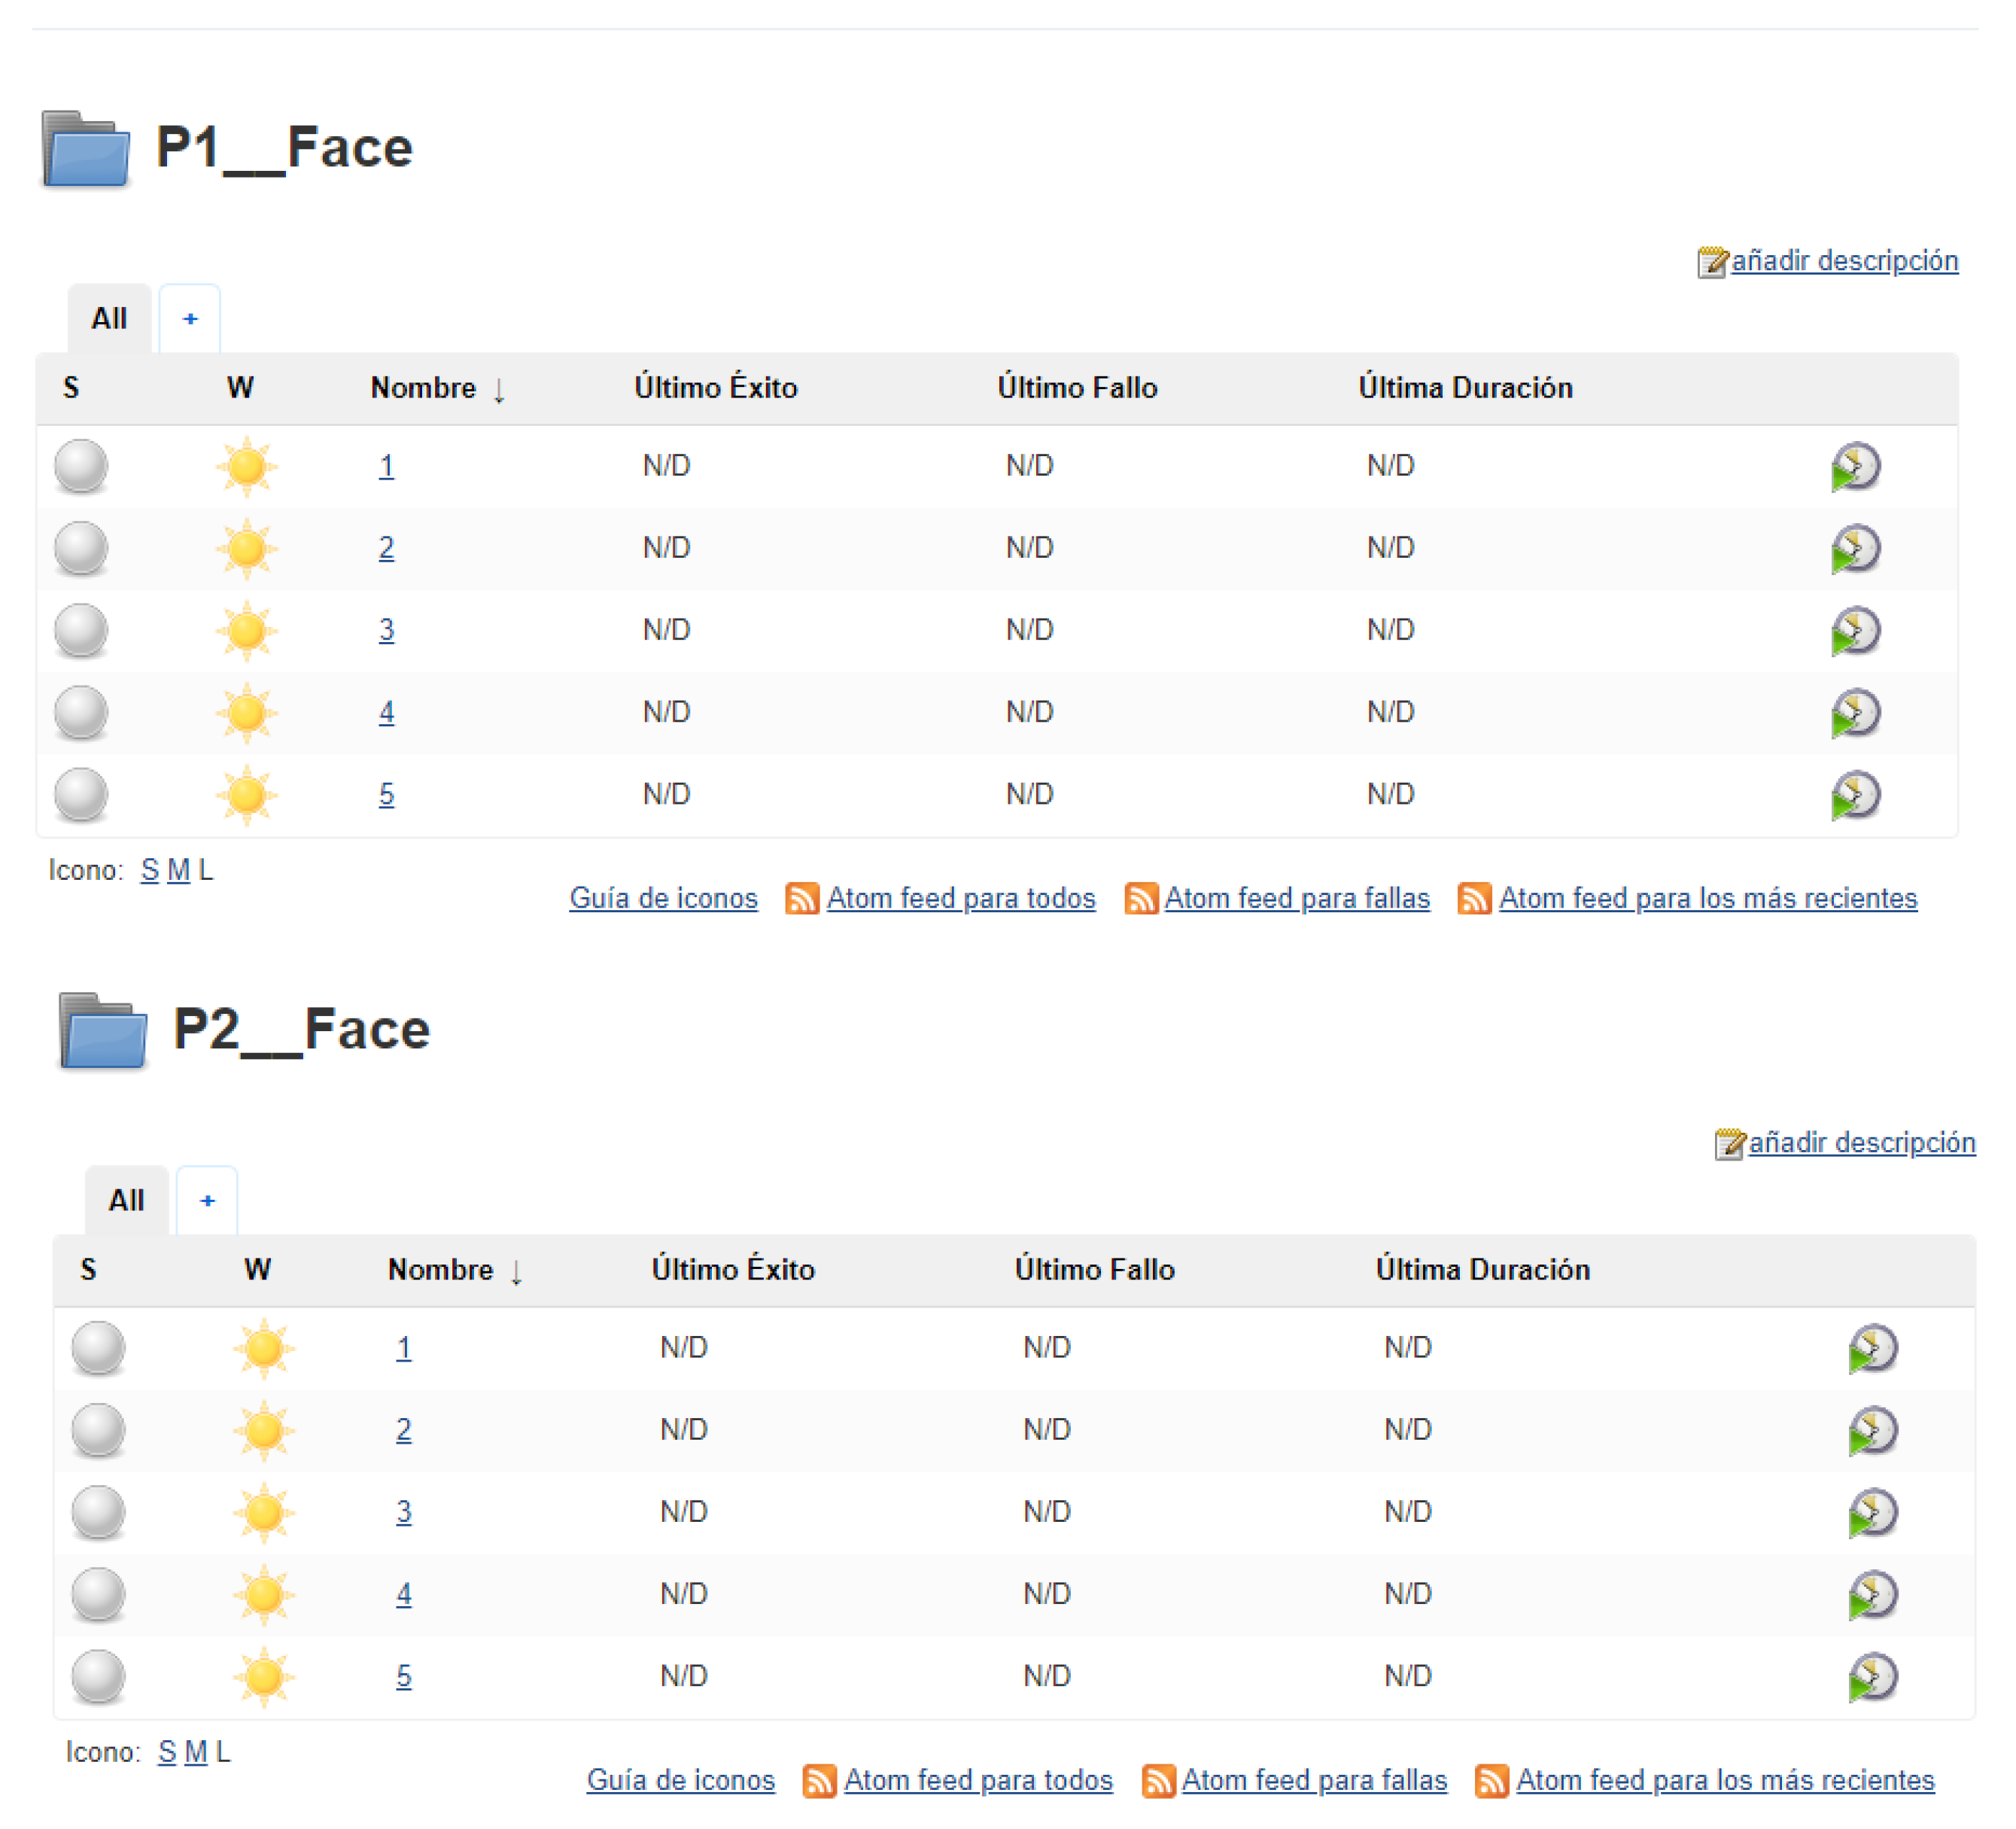Open Guía de iconos link under P2__Face
Viewport: 2016px width, 1829px height.
coord(680,1780)
